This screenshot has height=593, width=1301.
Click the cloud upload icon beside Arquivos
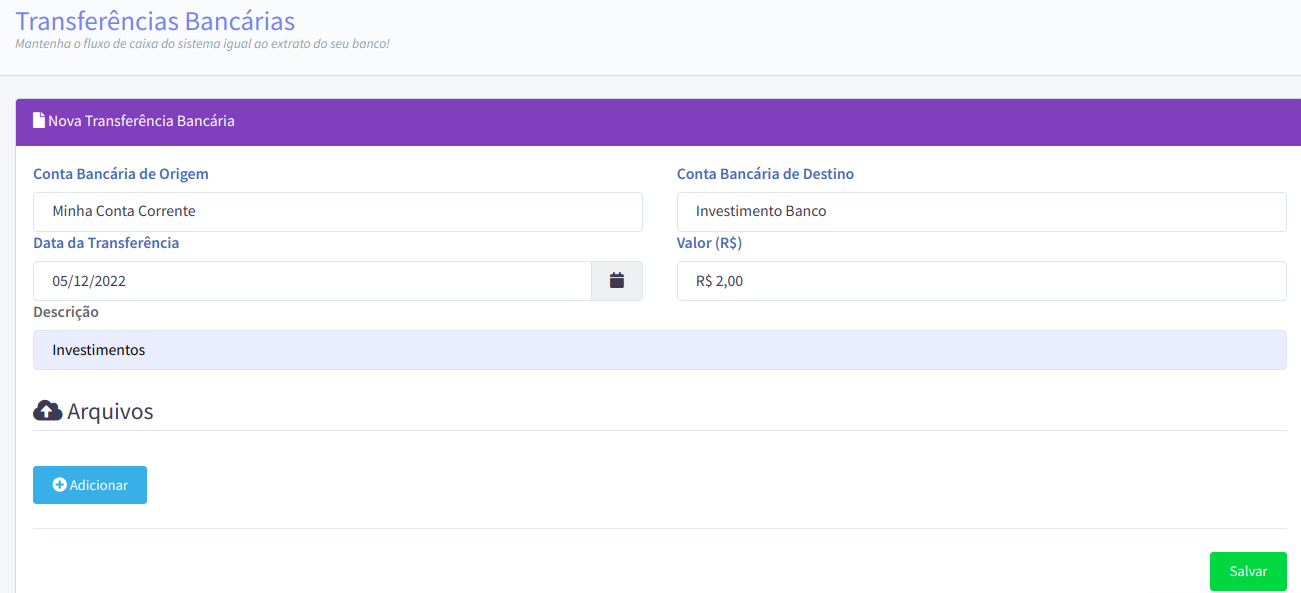tap(48, 411)
